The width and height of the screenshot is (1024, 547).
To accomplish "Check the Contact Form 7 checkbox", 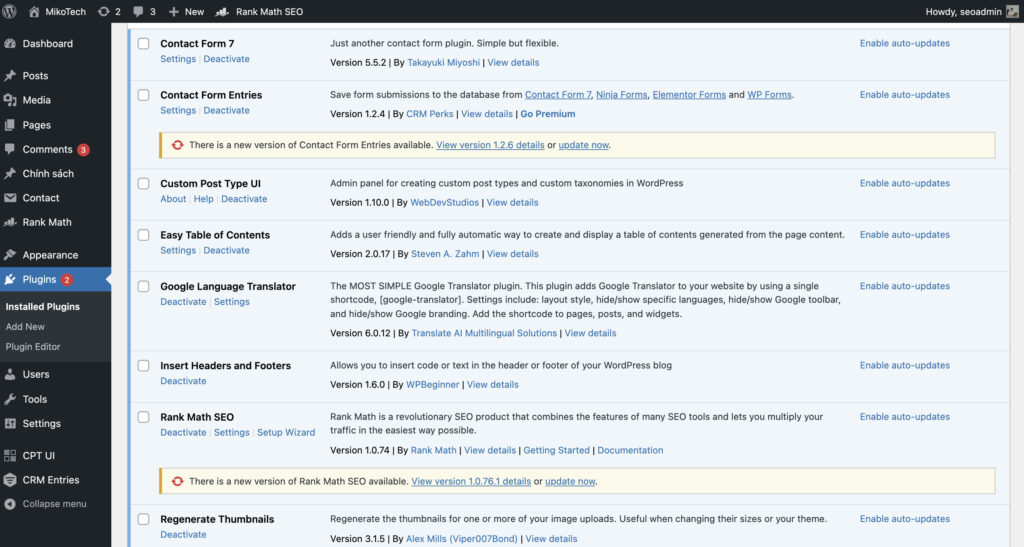I will click(x=143, y=44).
